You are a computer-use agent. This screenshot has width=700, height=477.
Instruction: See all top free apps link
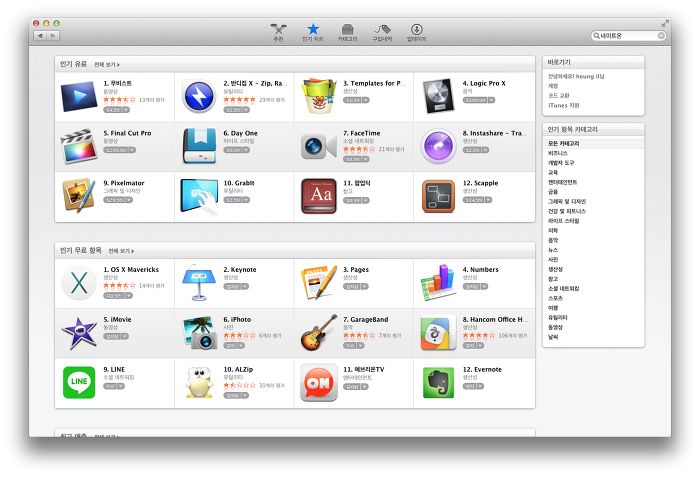tap(121, 251)
